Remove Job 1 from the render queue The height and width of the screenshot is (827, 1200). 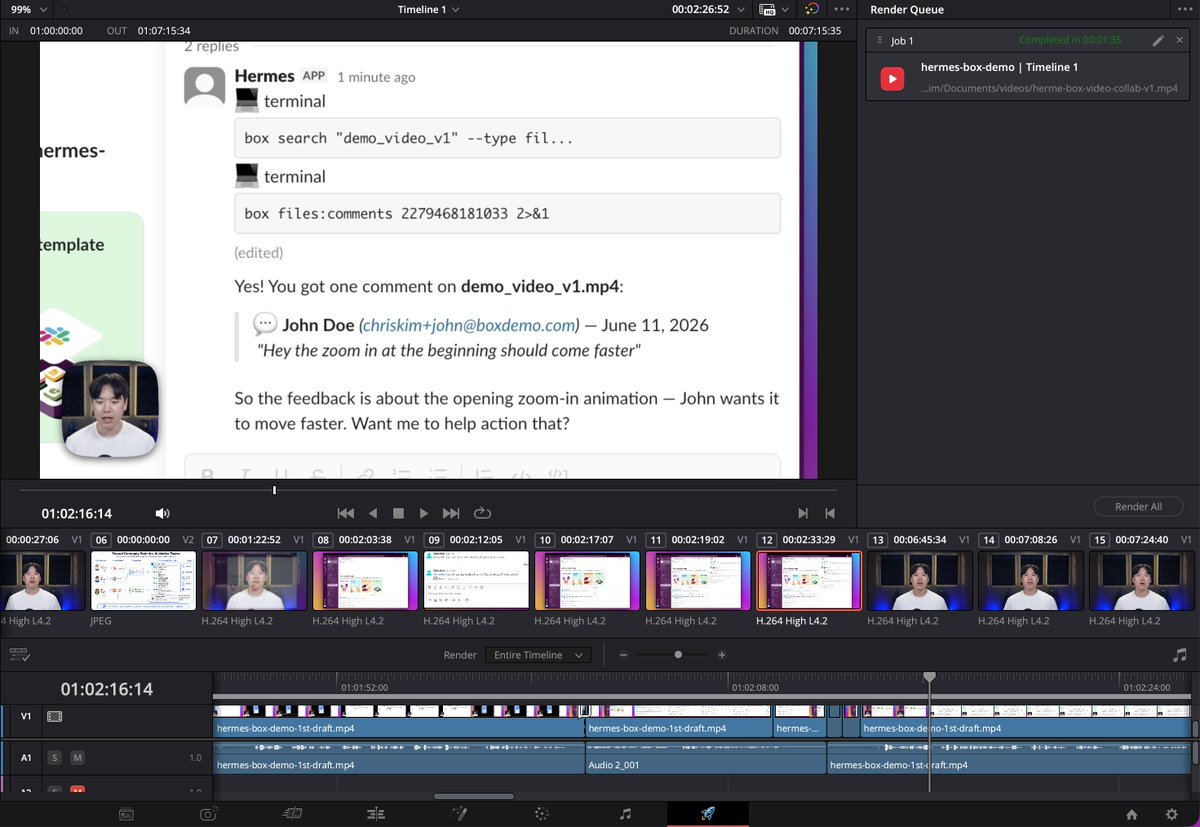click(1180, 40)
